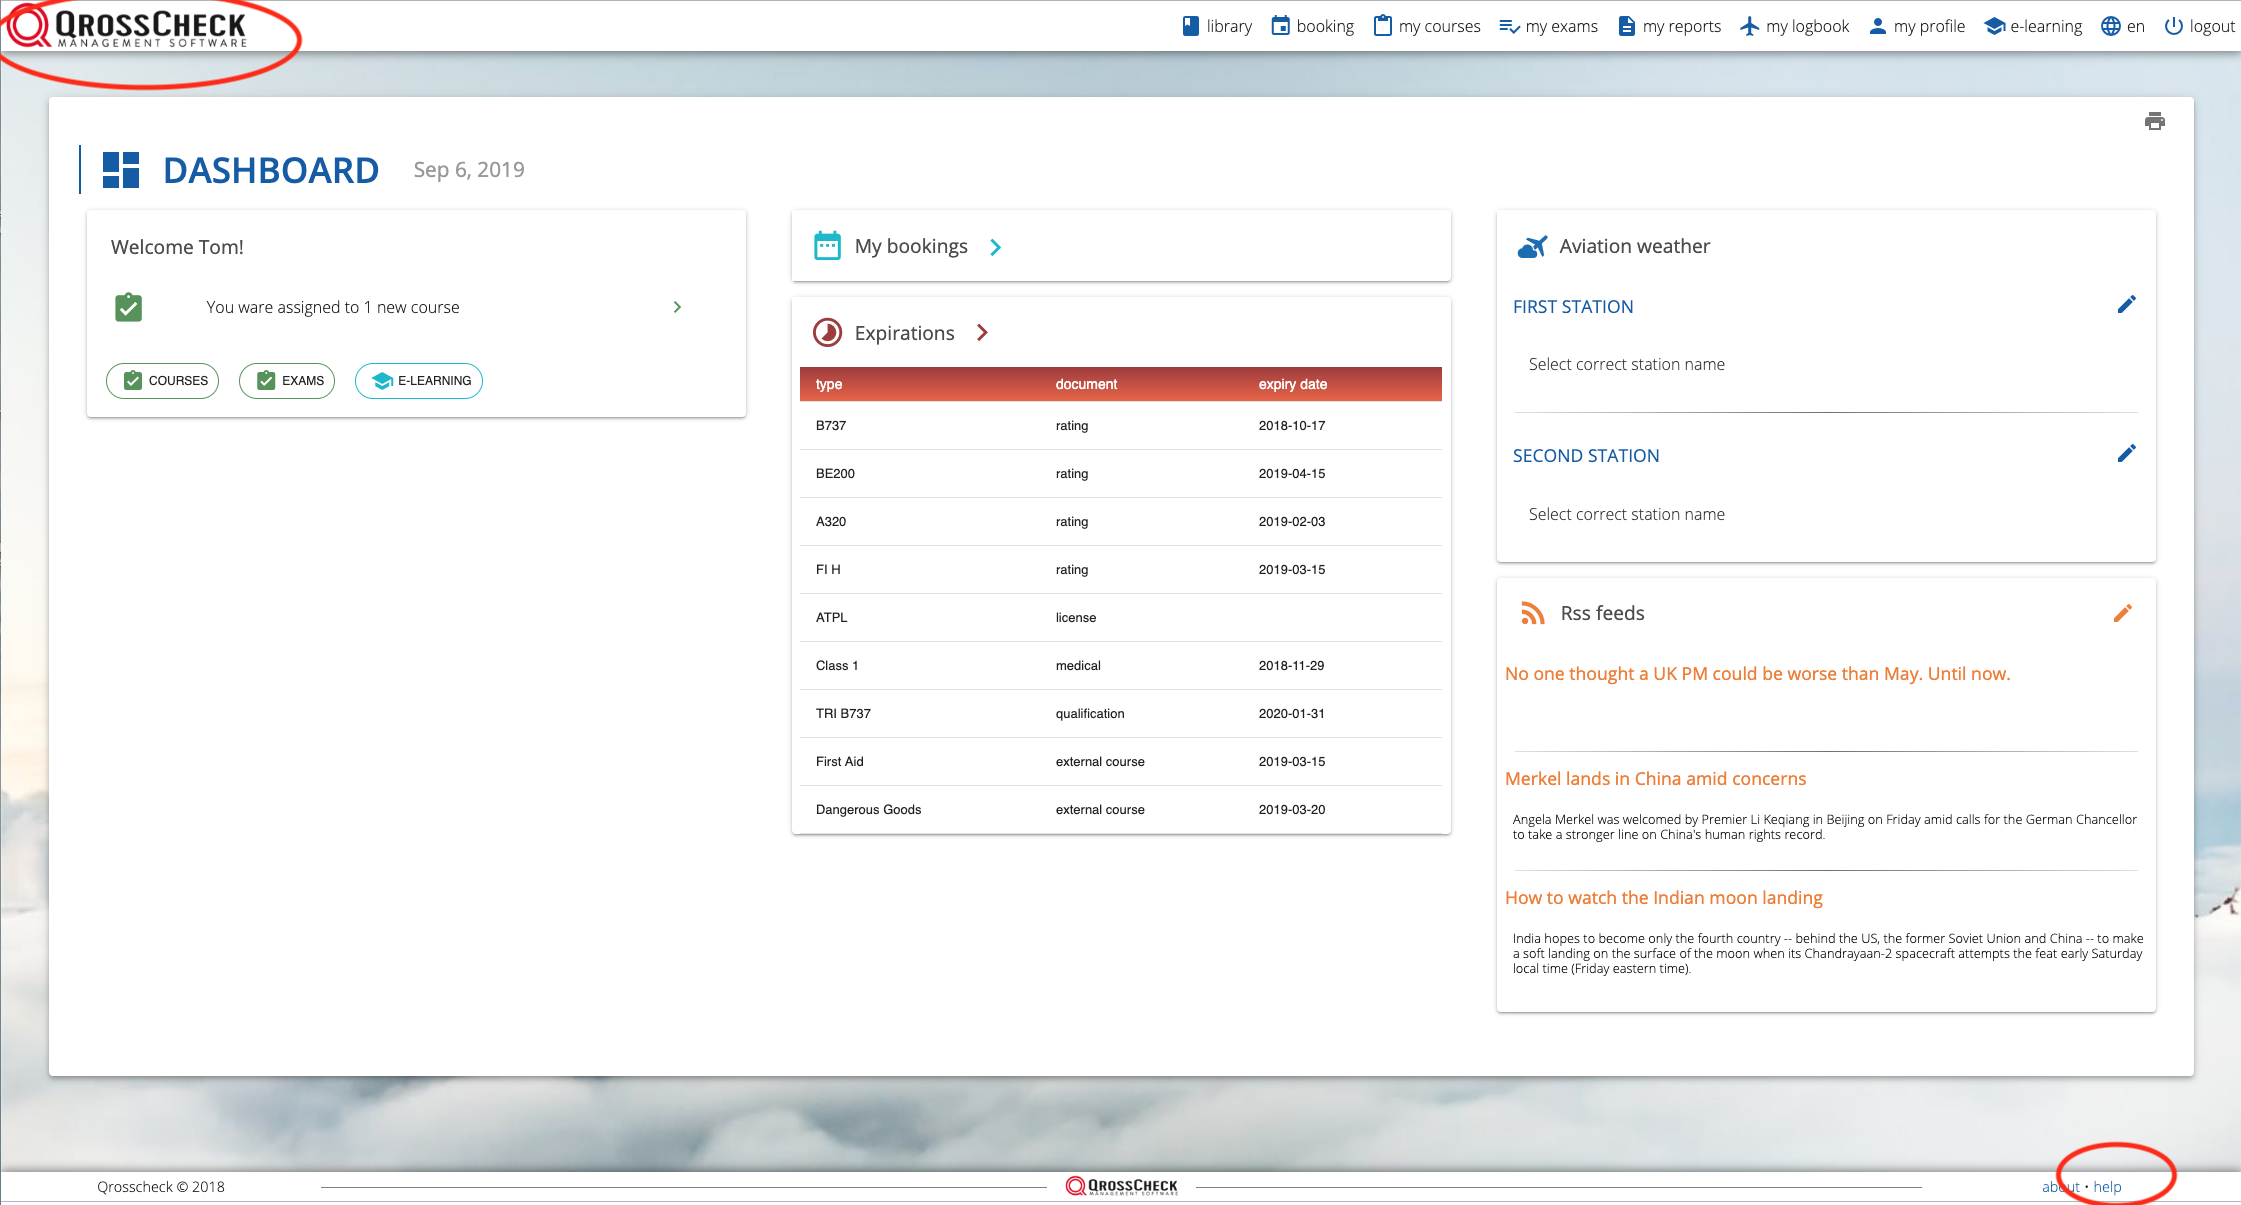This screenshot has height=1205, width=2241.
Task: Select the ATPL license row
Action: (1120, 618)
